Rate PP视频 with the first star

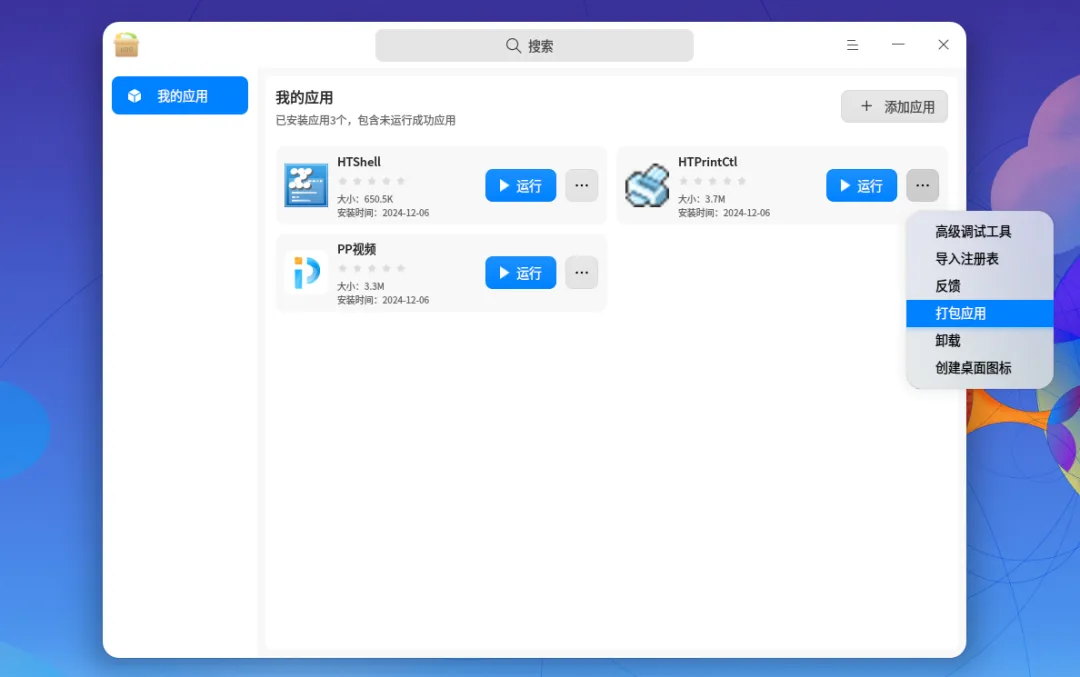coord(342,268)
